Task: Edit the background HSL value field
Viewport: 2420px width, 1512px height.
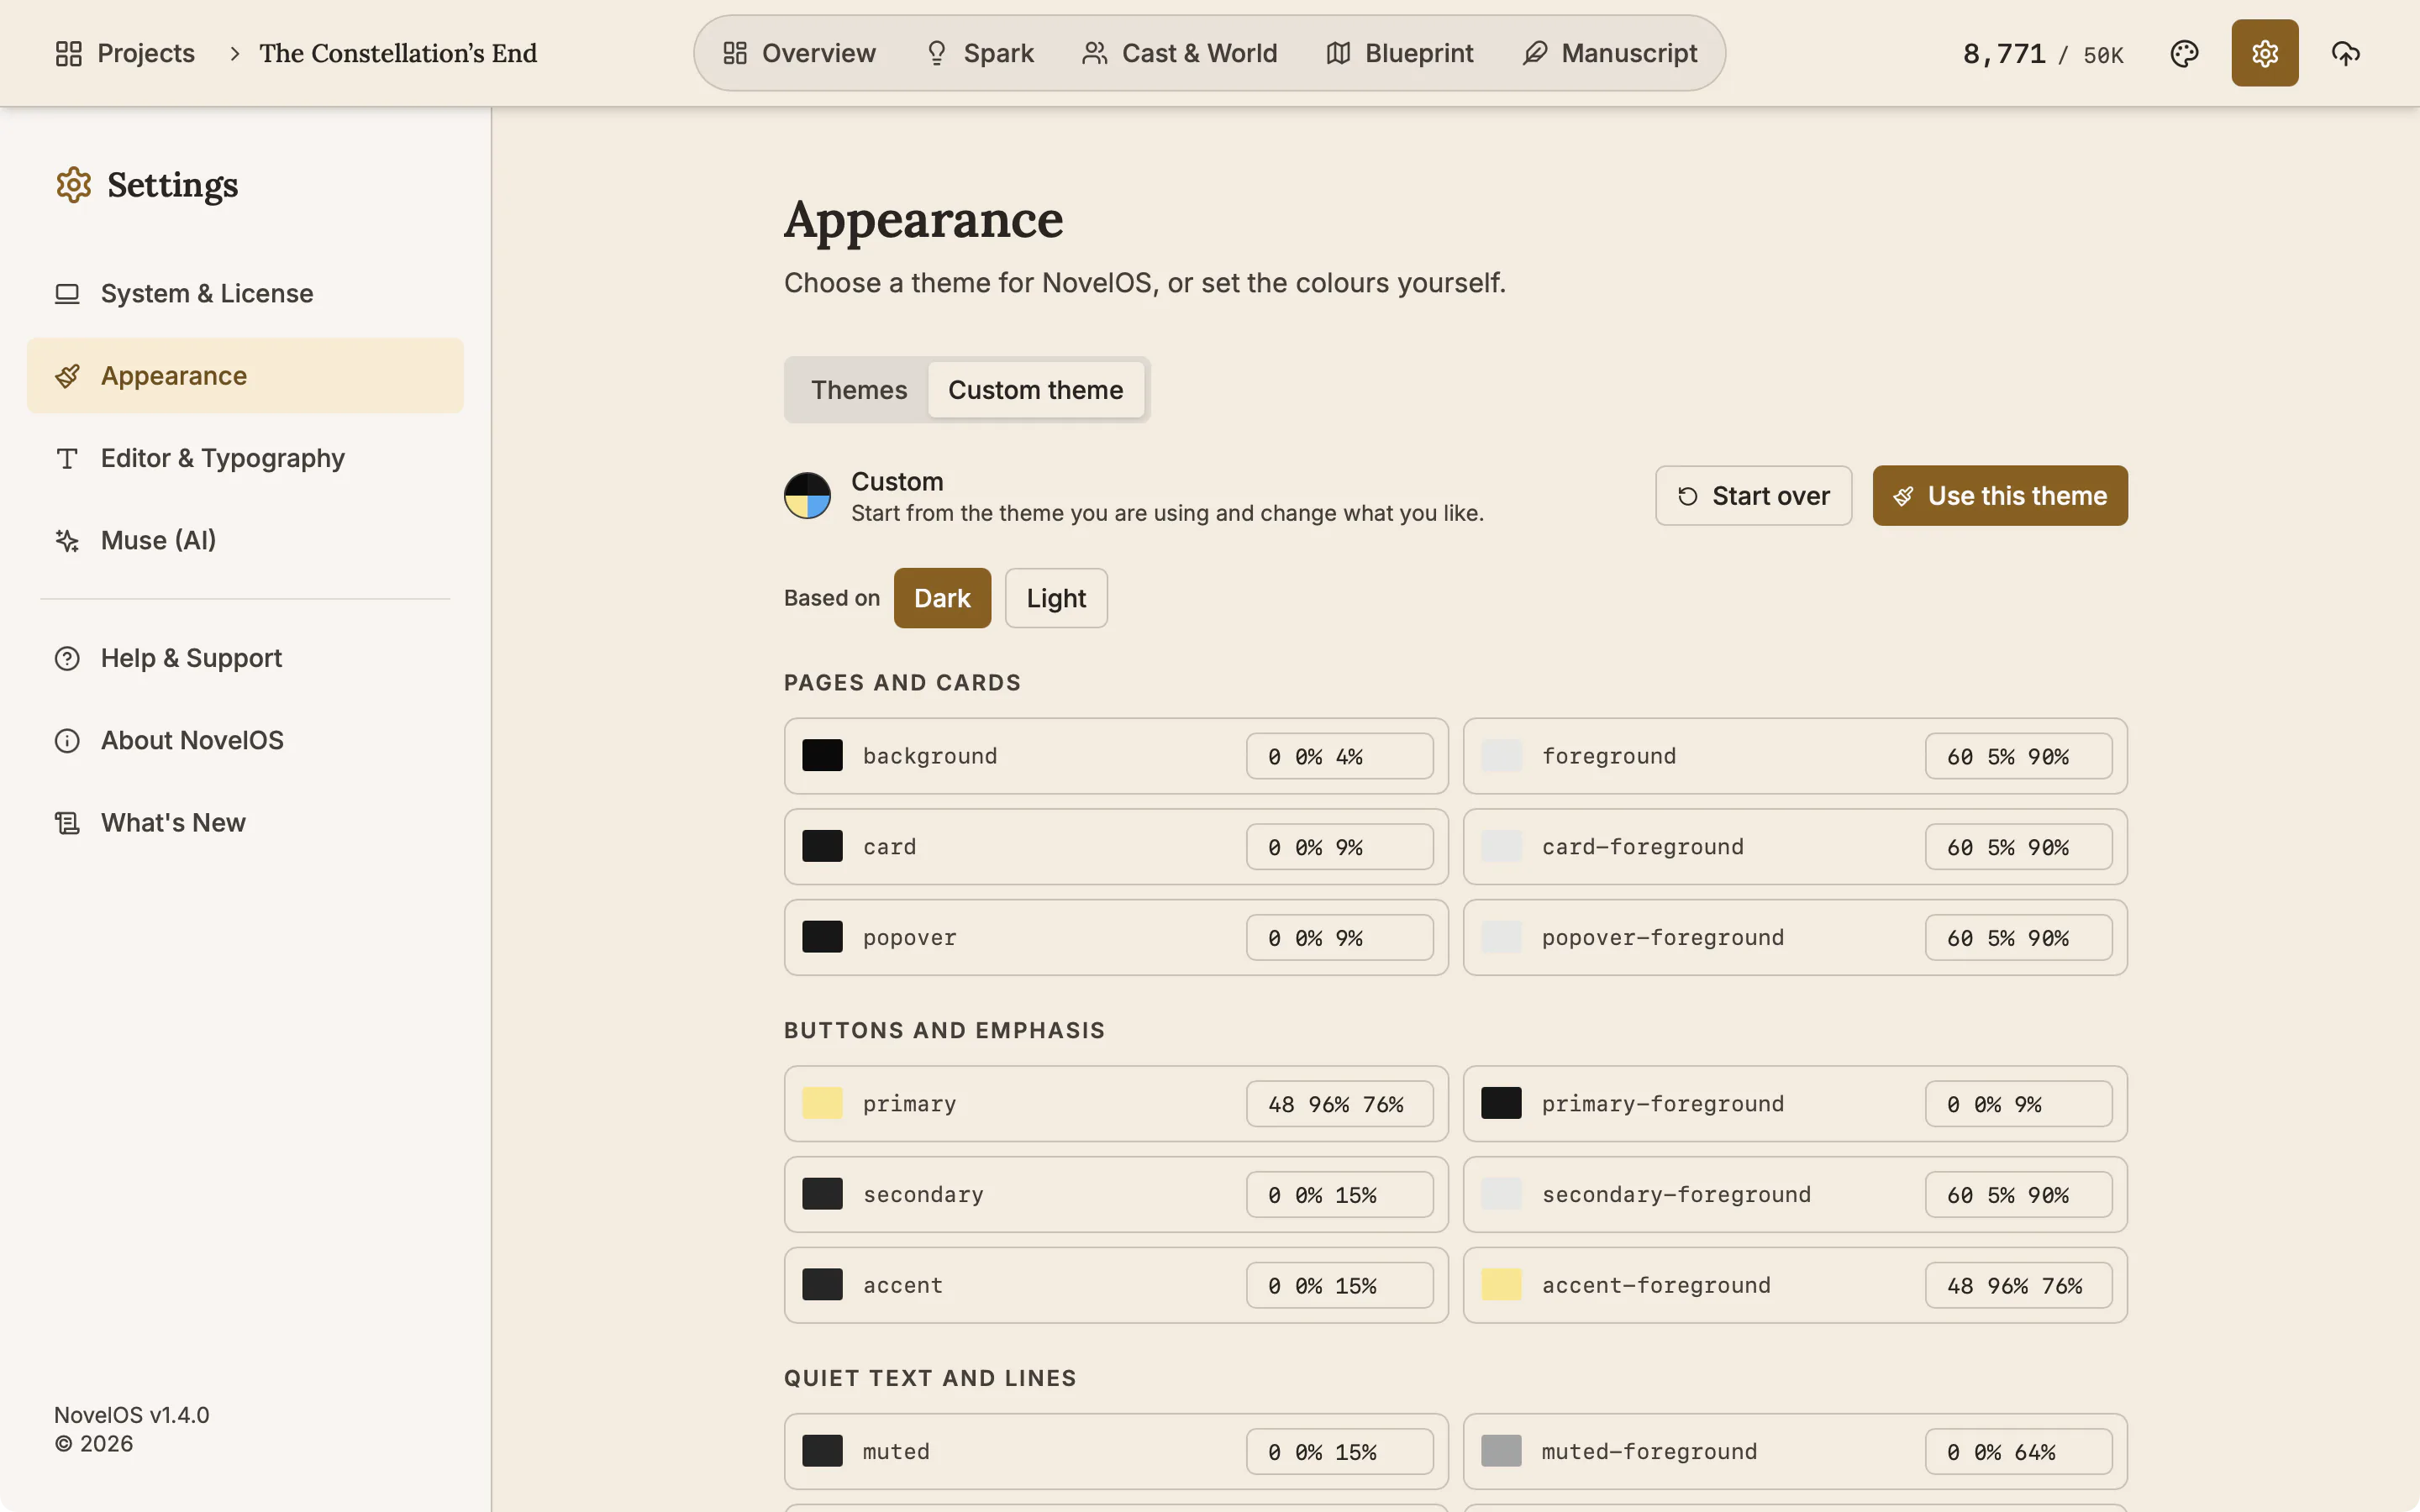Action: point(1339,756)
